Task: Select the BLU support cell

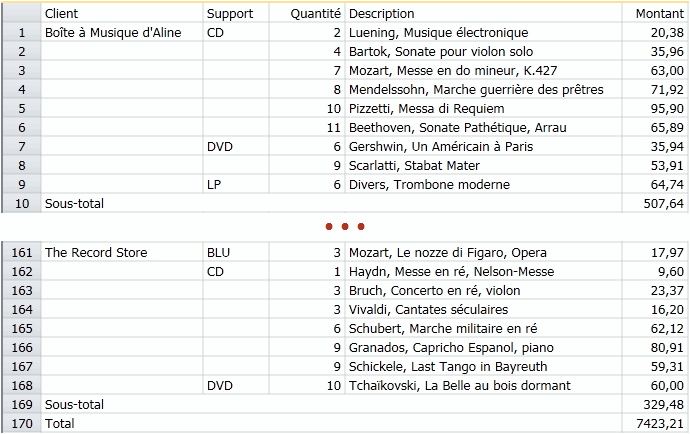Action: 218,253
